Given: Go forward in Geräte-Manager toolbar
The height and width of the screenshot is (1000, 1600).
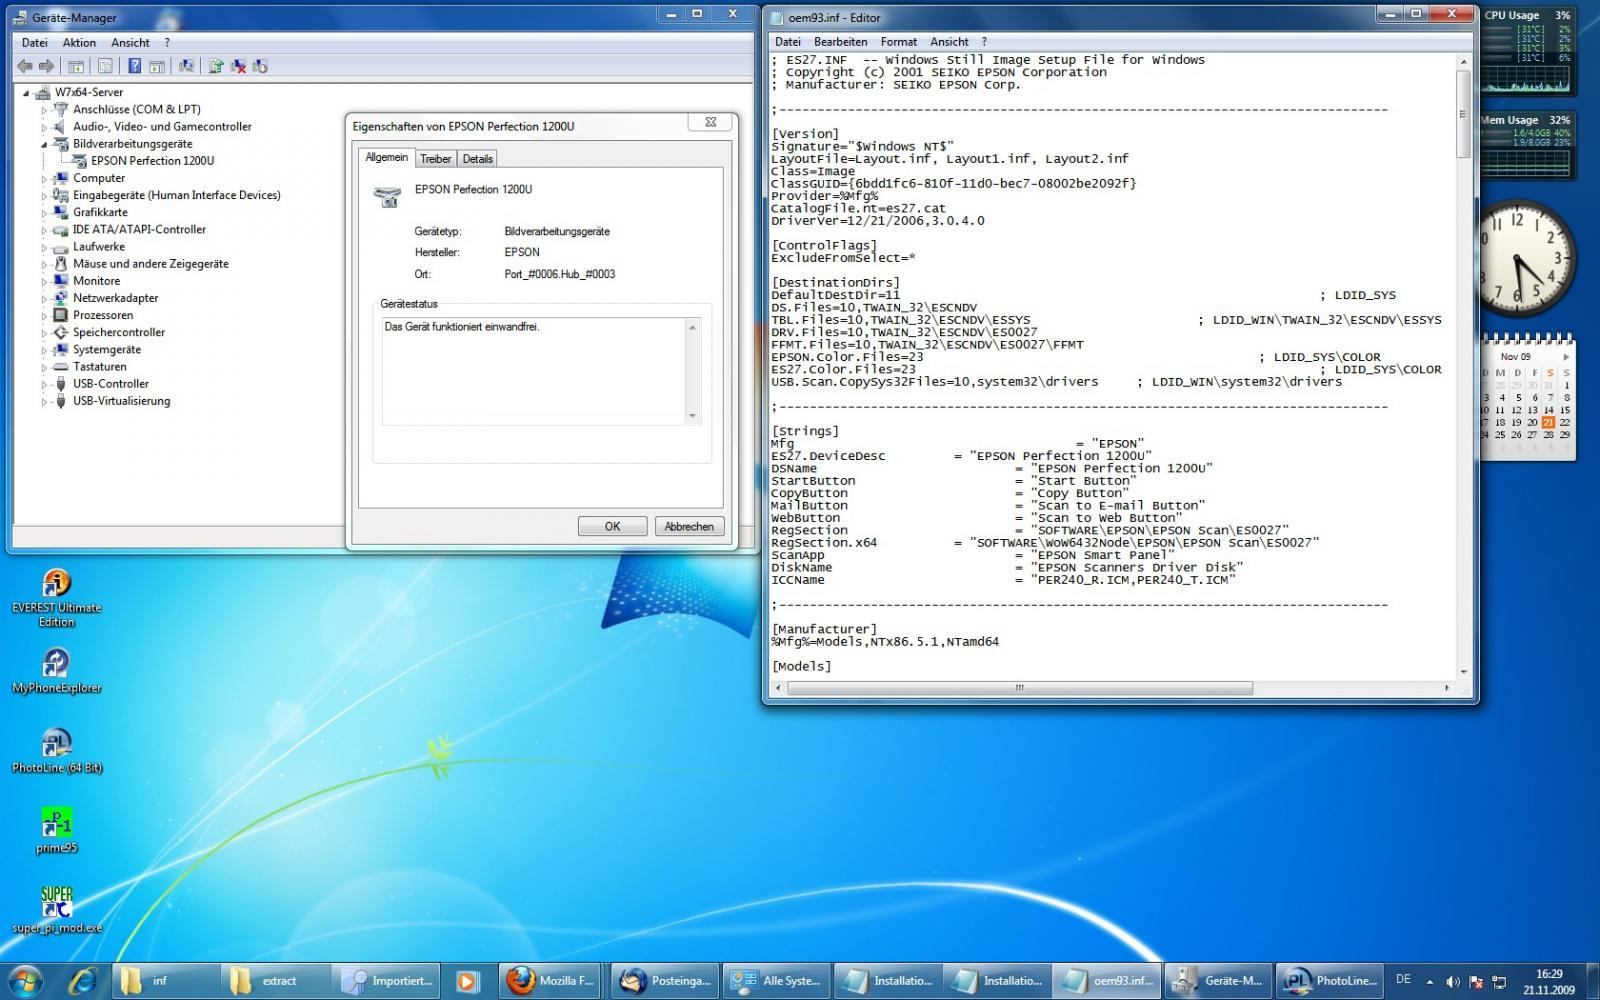Looking at the screenshot, I should pyautogui.click(x=46, y=66).
